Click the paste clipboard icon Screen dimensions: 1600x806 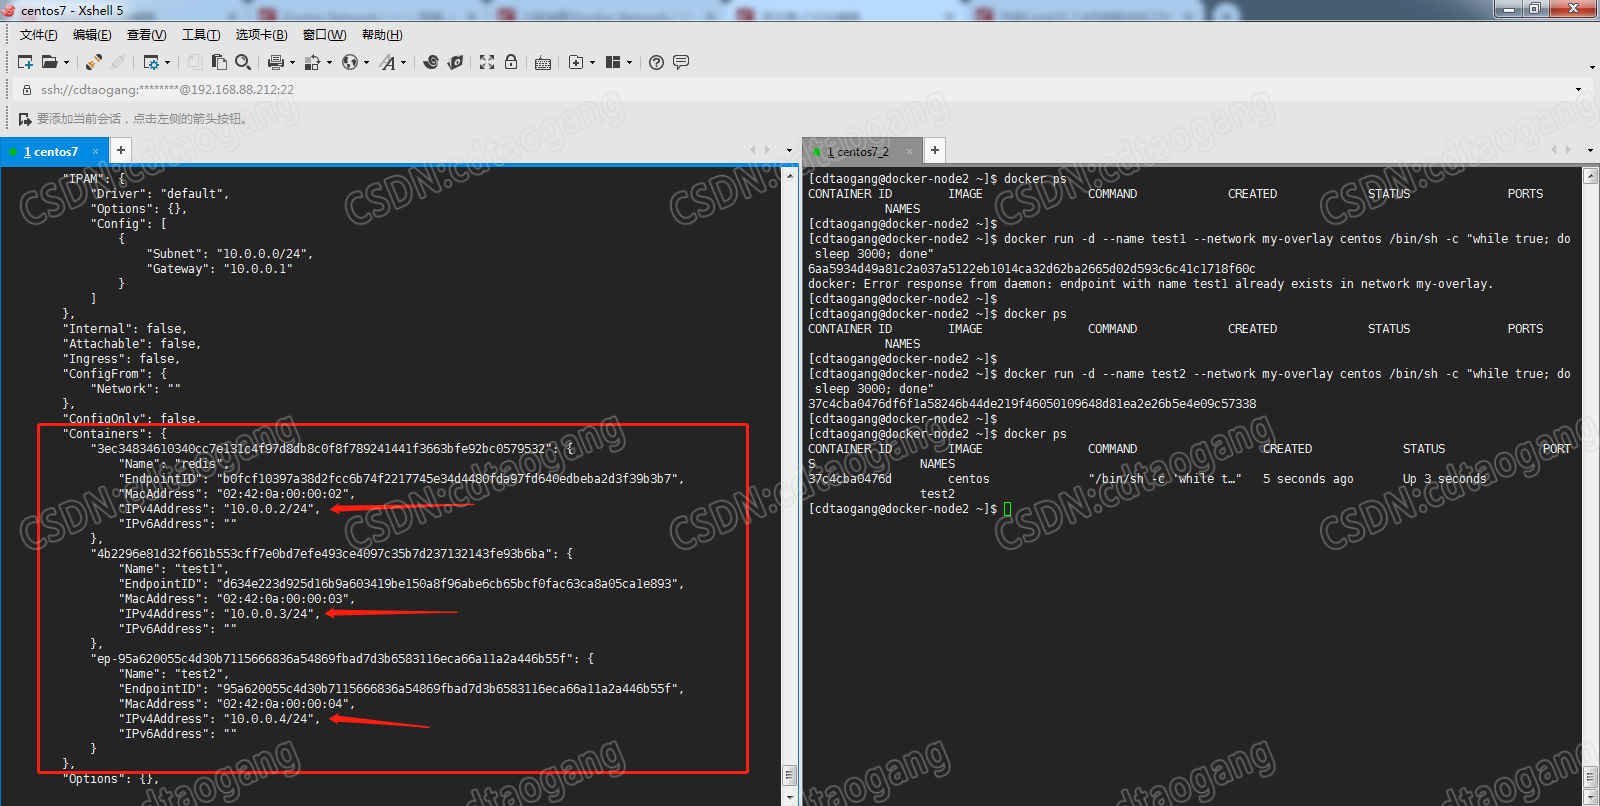pyautogui.click(x=219, y=62)
